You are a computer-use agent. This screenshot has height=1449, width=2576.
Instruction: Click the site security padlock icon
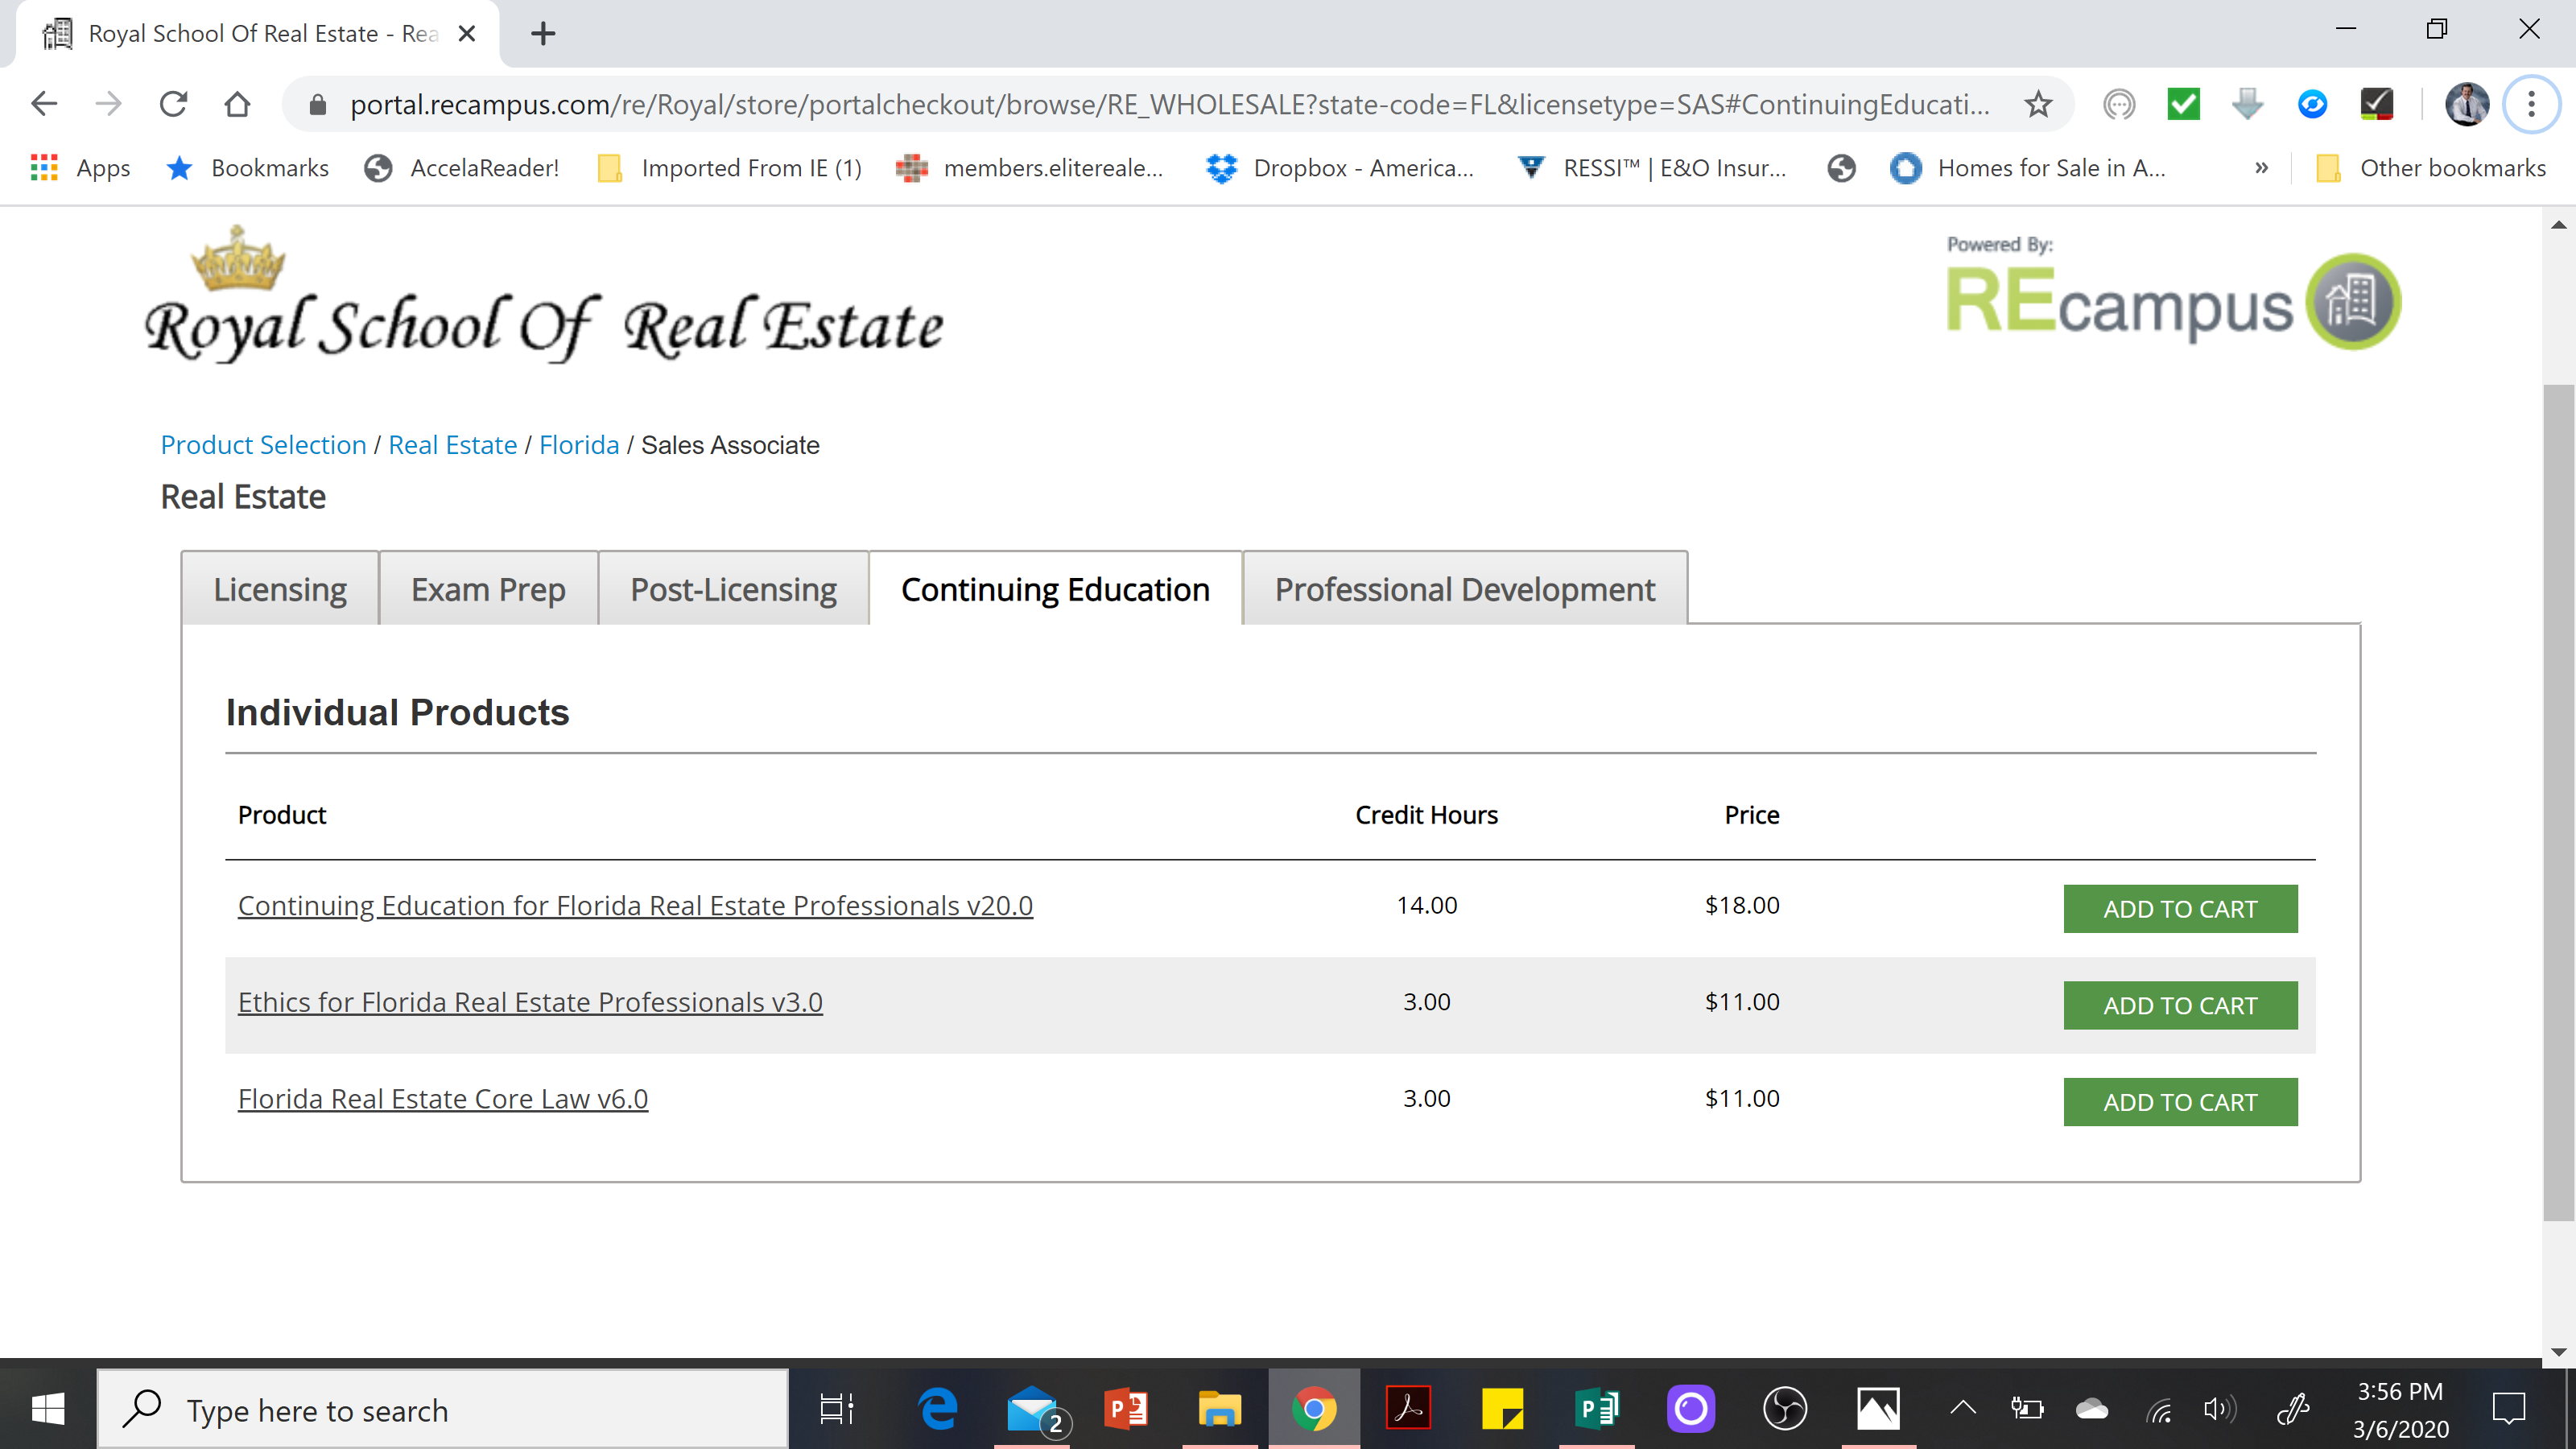[317, 104]
